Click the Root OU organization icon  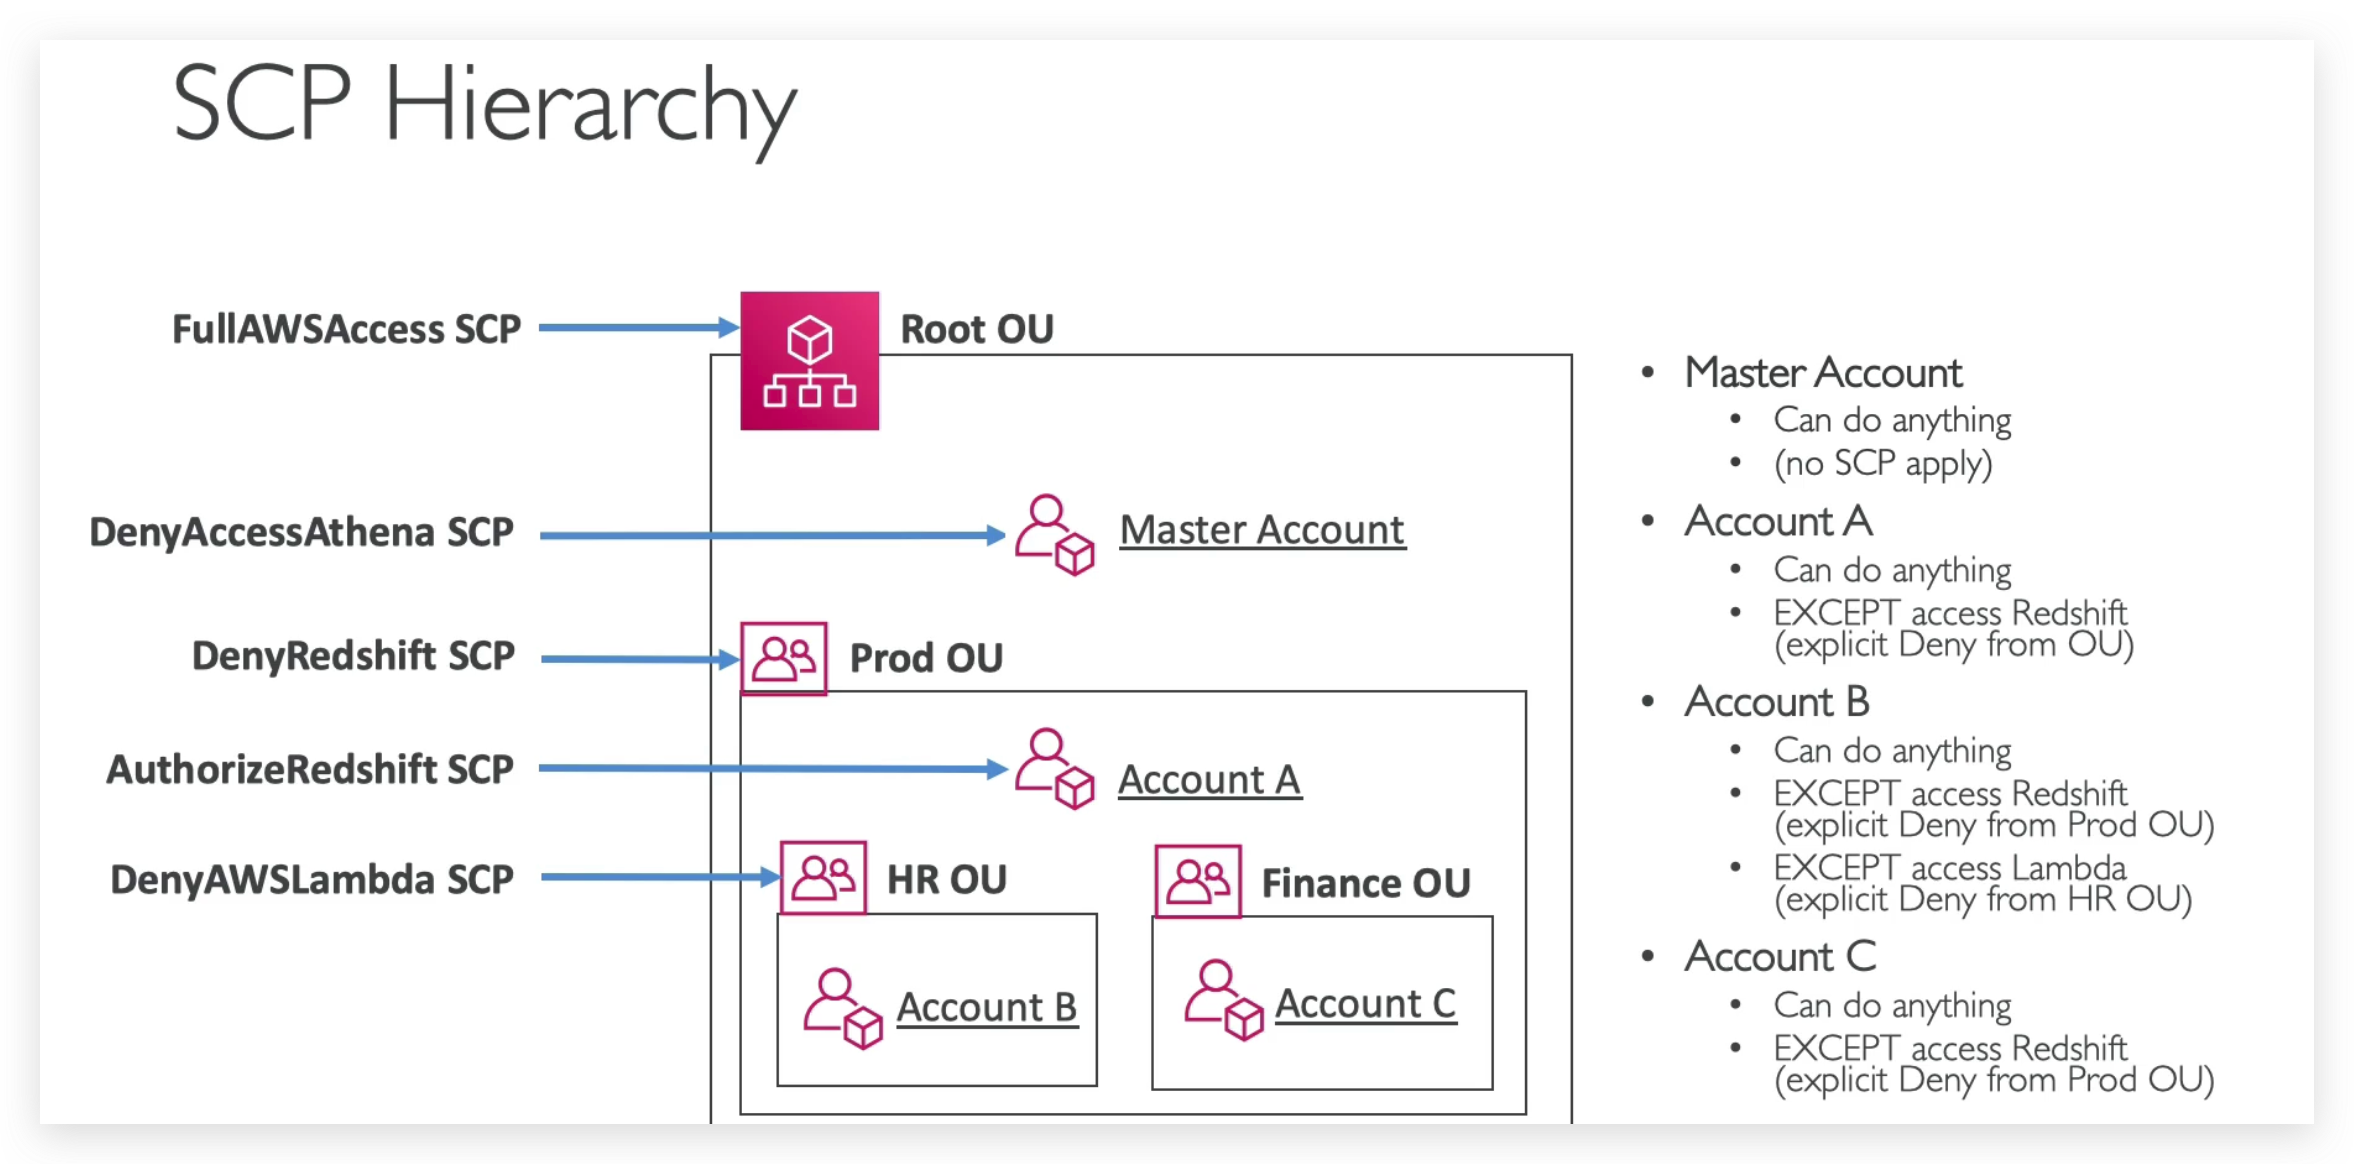coord(809,361)
